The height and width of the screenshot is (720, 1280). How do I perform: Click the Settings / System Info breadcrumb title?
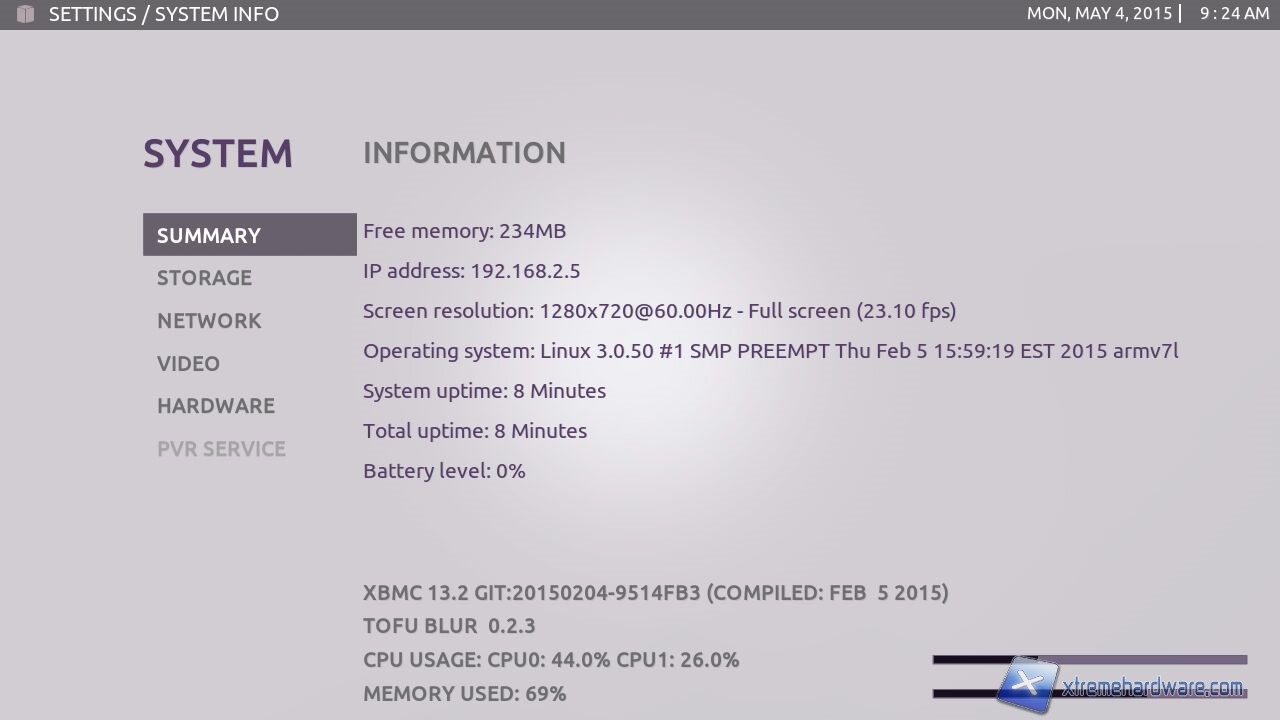pyautogui.click(x=164, y=14)
